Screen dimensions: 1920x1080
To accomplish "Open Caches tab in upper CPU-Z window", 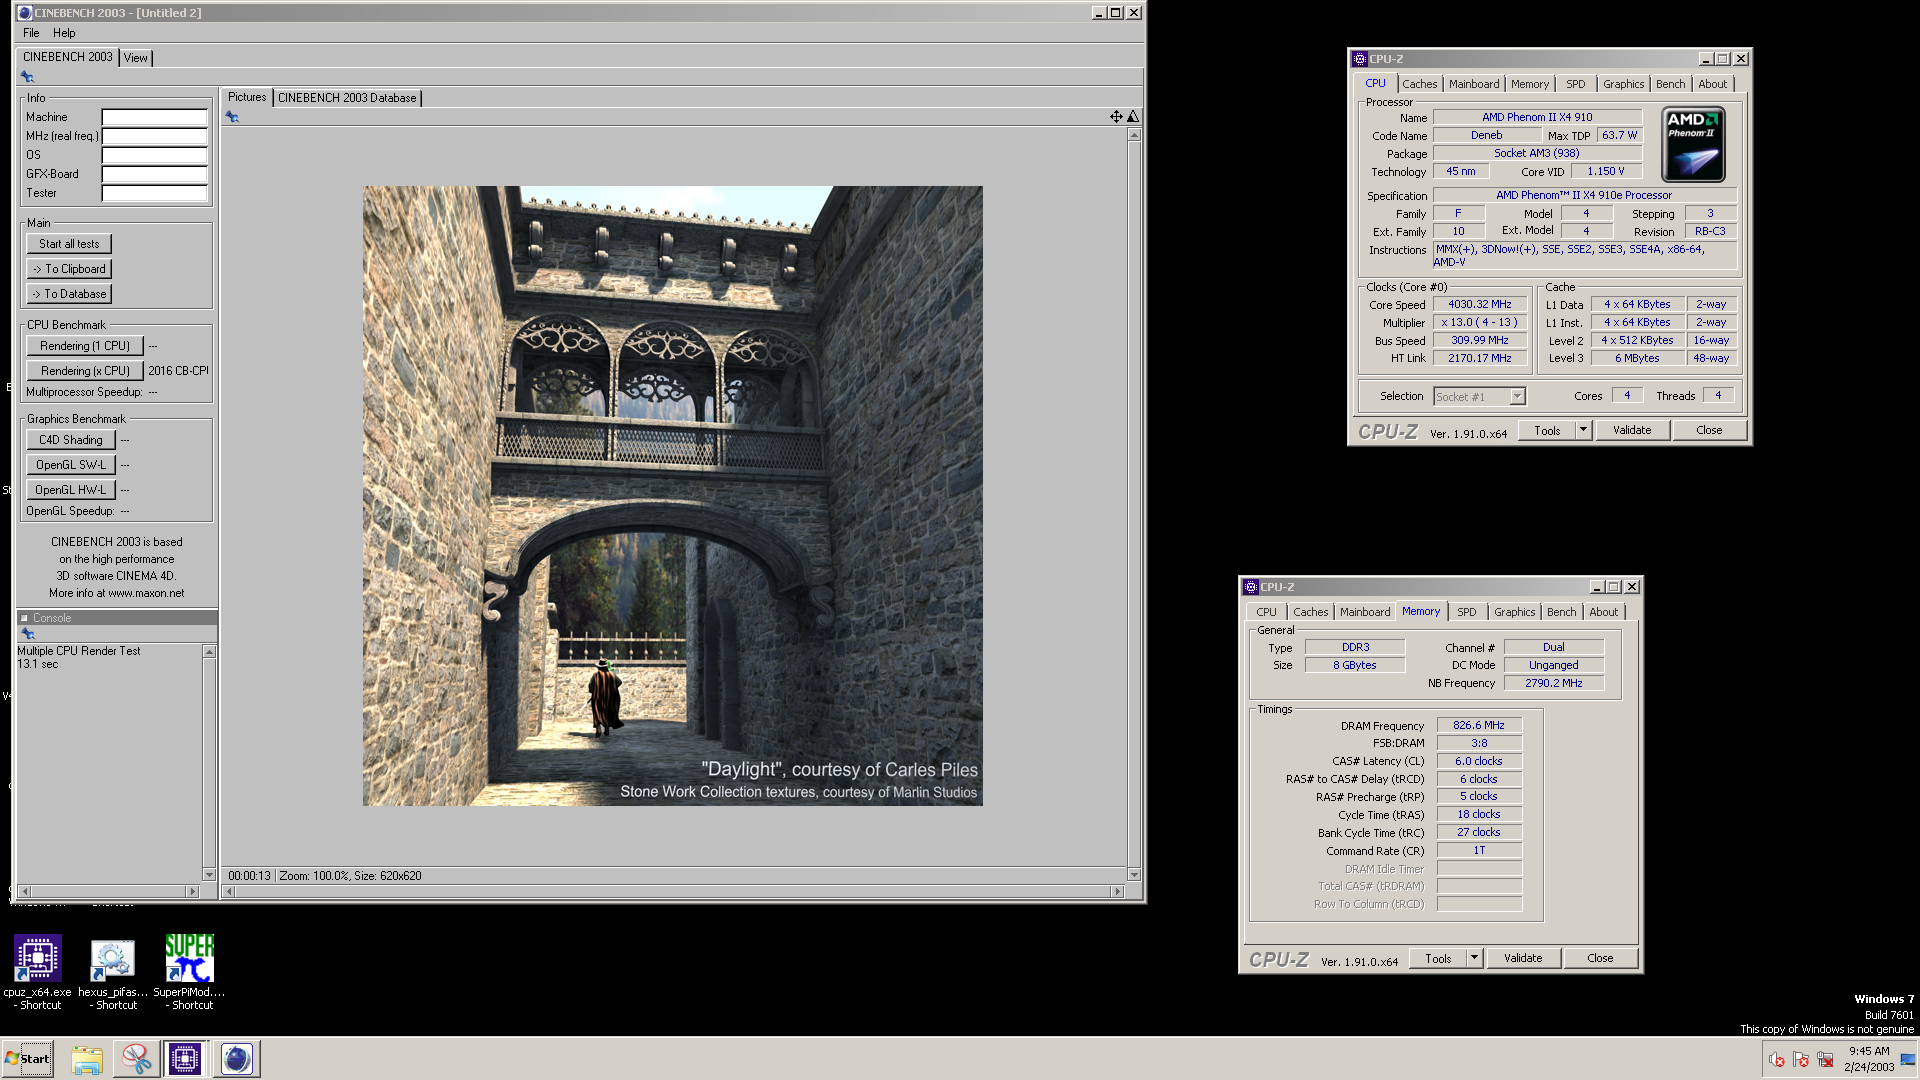I will click(x=1419, y=84).
